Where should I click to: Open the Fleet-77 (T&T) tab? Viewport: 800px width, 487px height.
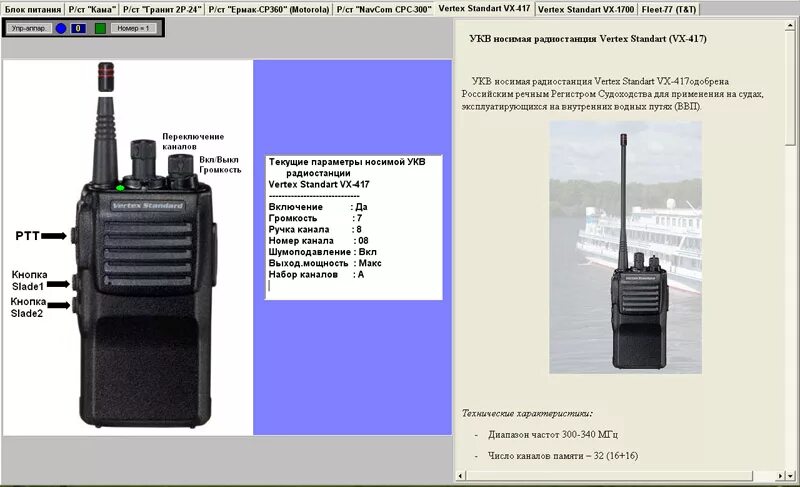click(669, 10)
